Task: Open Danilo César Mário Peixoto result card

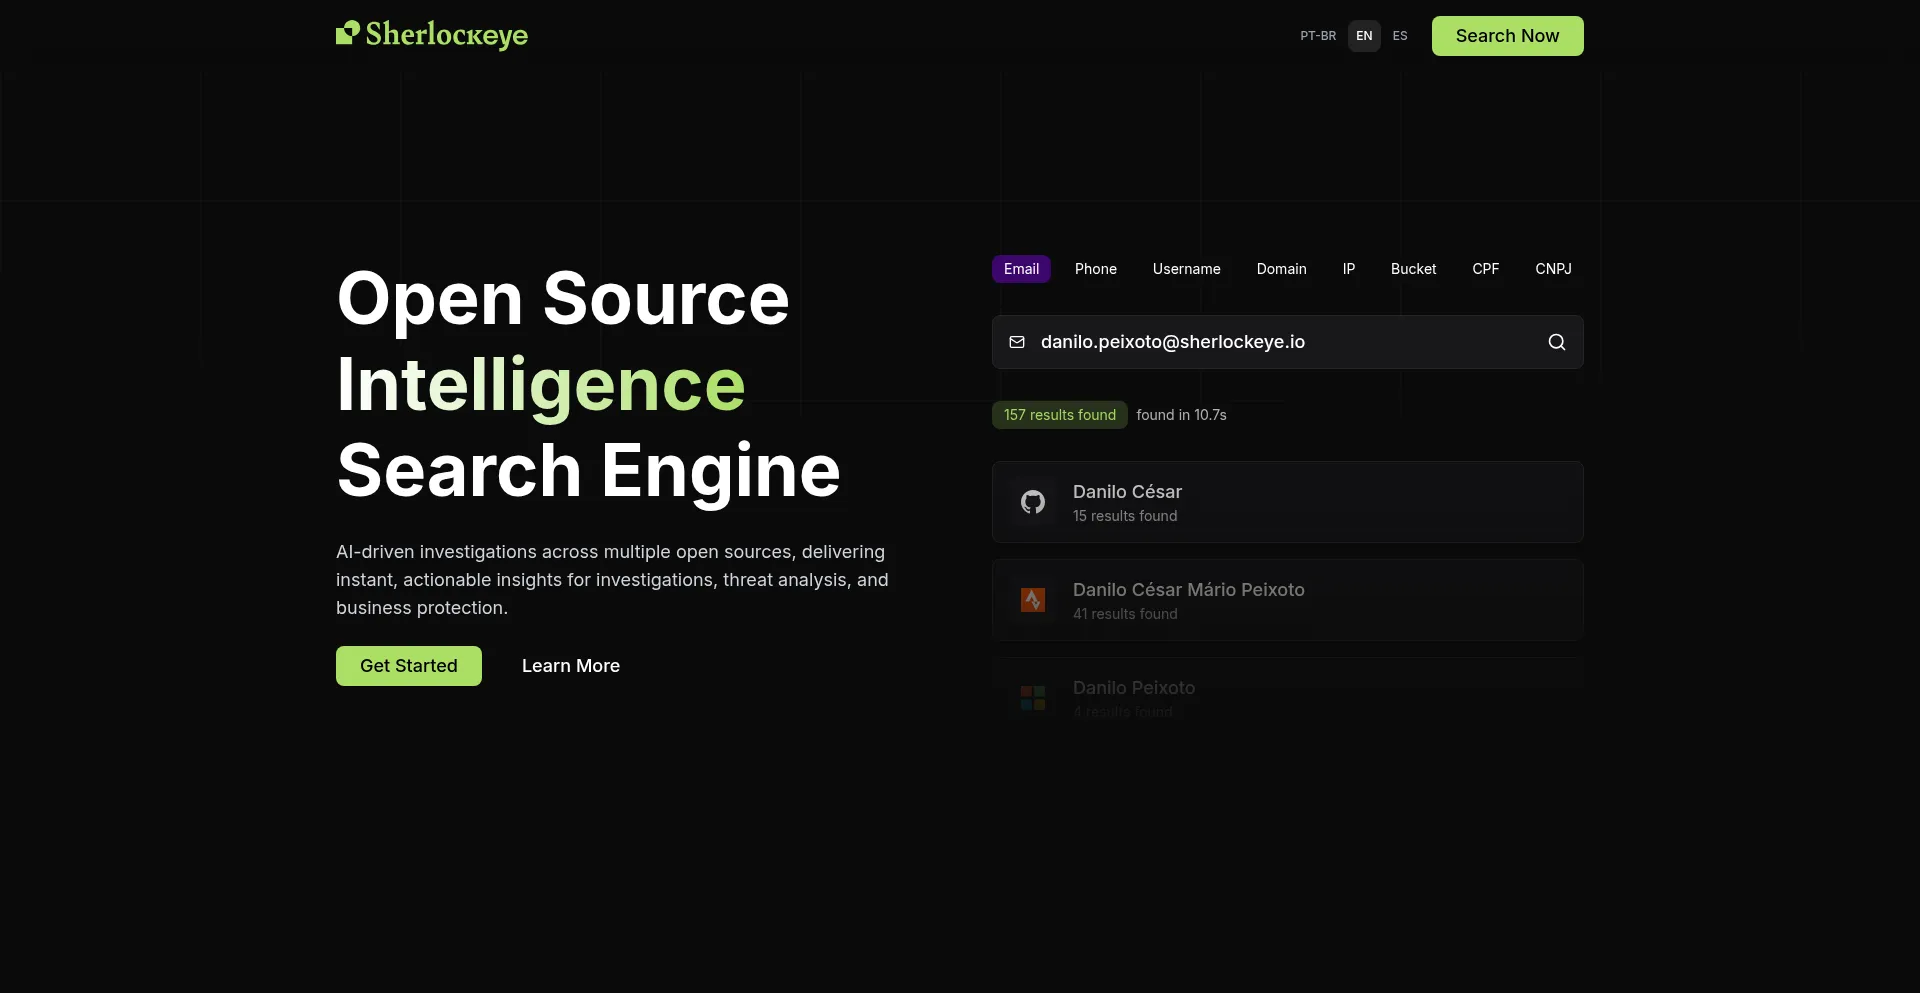Action: pyautogui.click(x=1287, y=600)
